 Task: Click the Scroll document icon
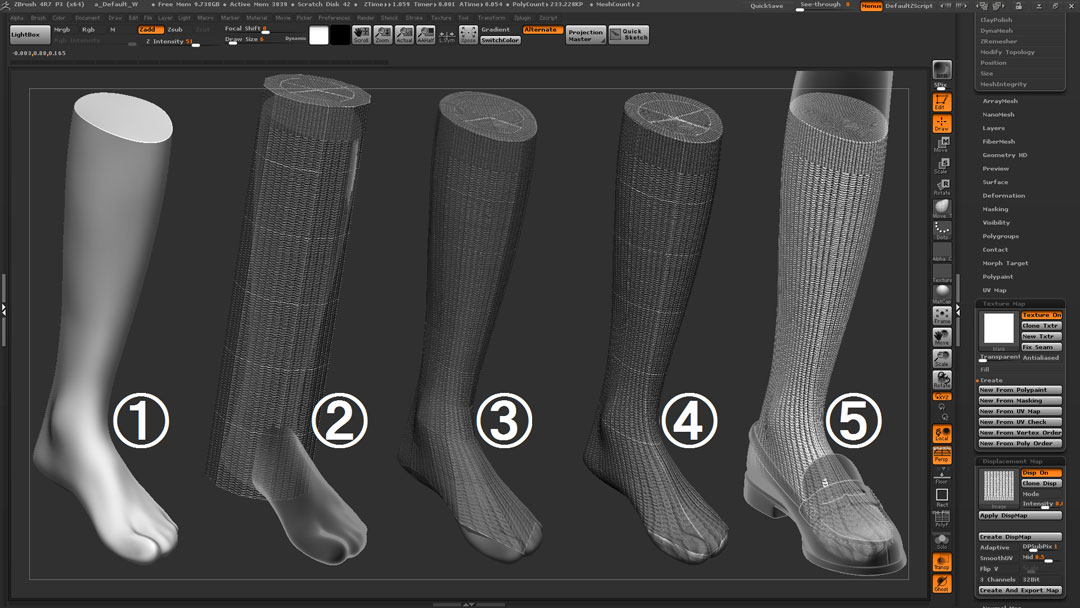[x=362, y=34]
